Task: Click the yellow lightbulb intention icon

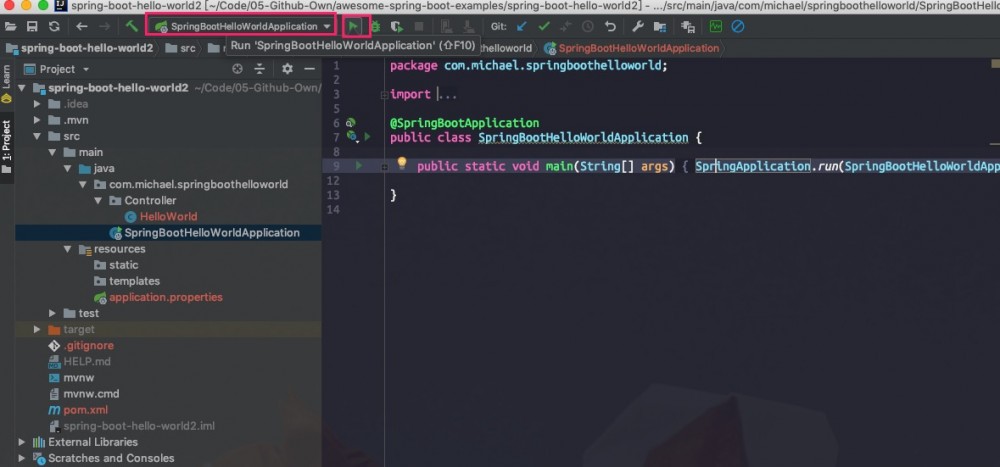Action: pyautogui.click(x=402, y=163)
